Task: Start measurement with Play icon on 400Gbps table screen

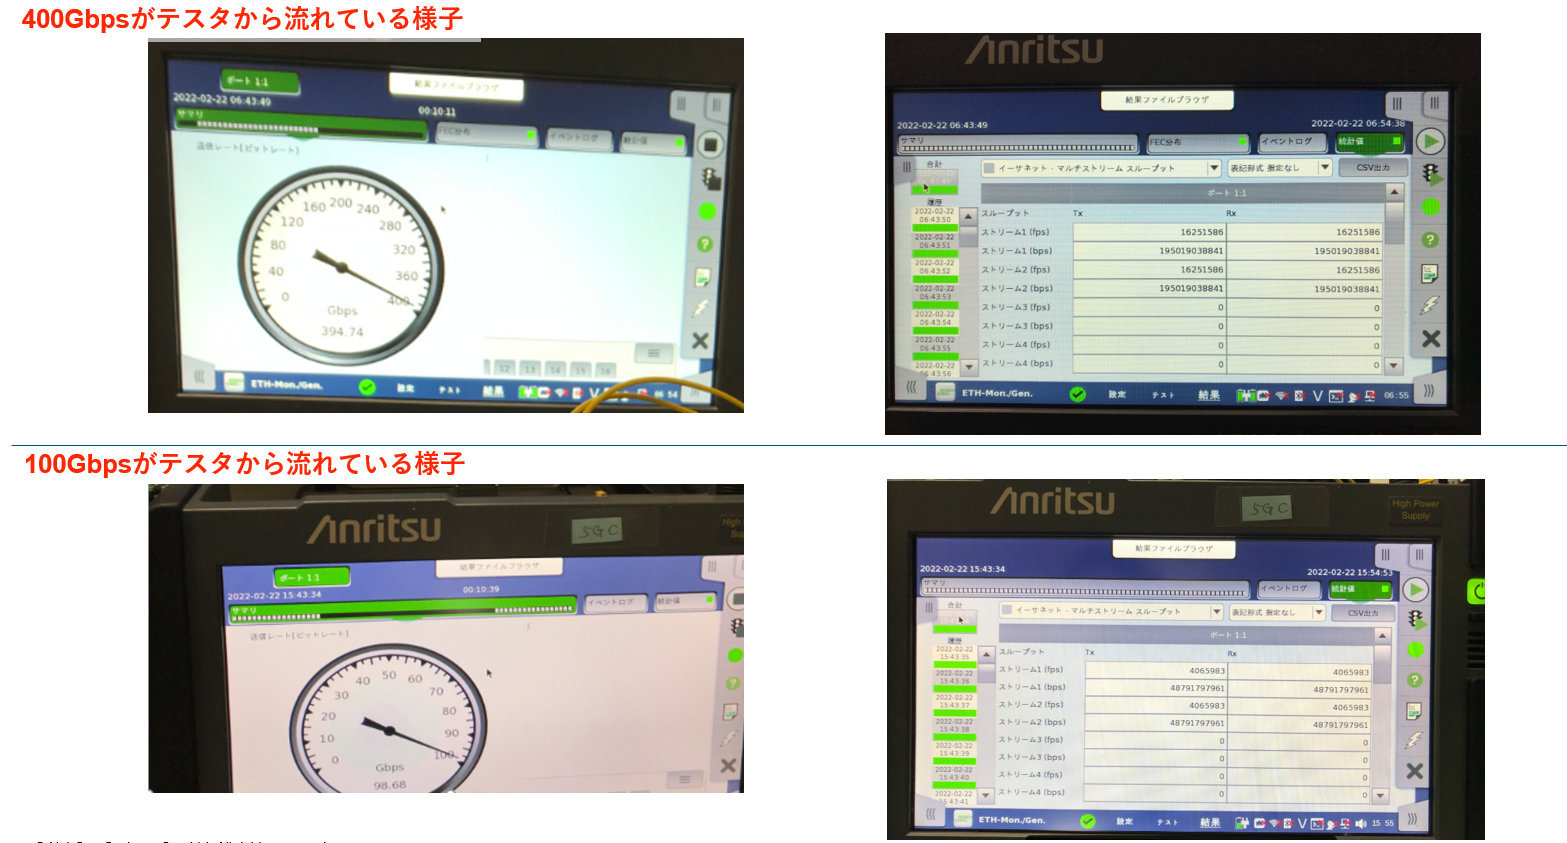Action: 1431,142
